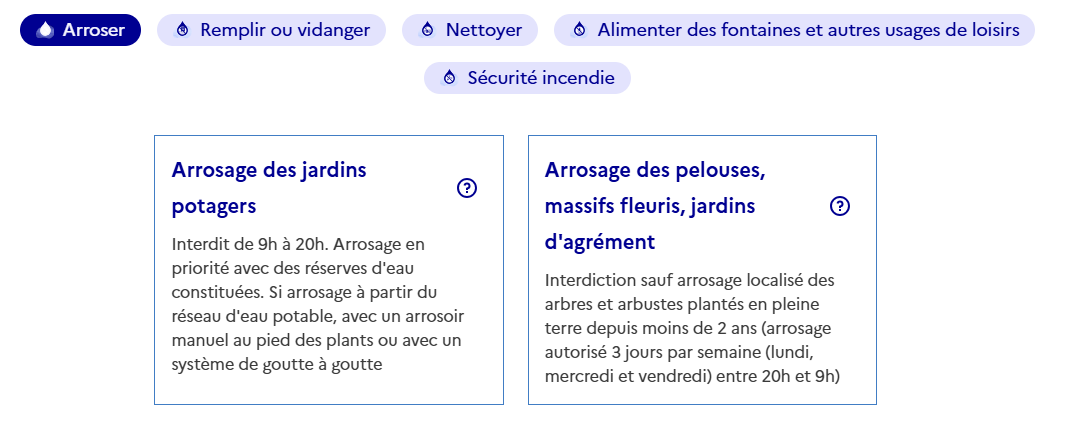Click the drop icon beside Alimenter des fontaines
Screen dimensions: 1070x437
point(579,30)
